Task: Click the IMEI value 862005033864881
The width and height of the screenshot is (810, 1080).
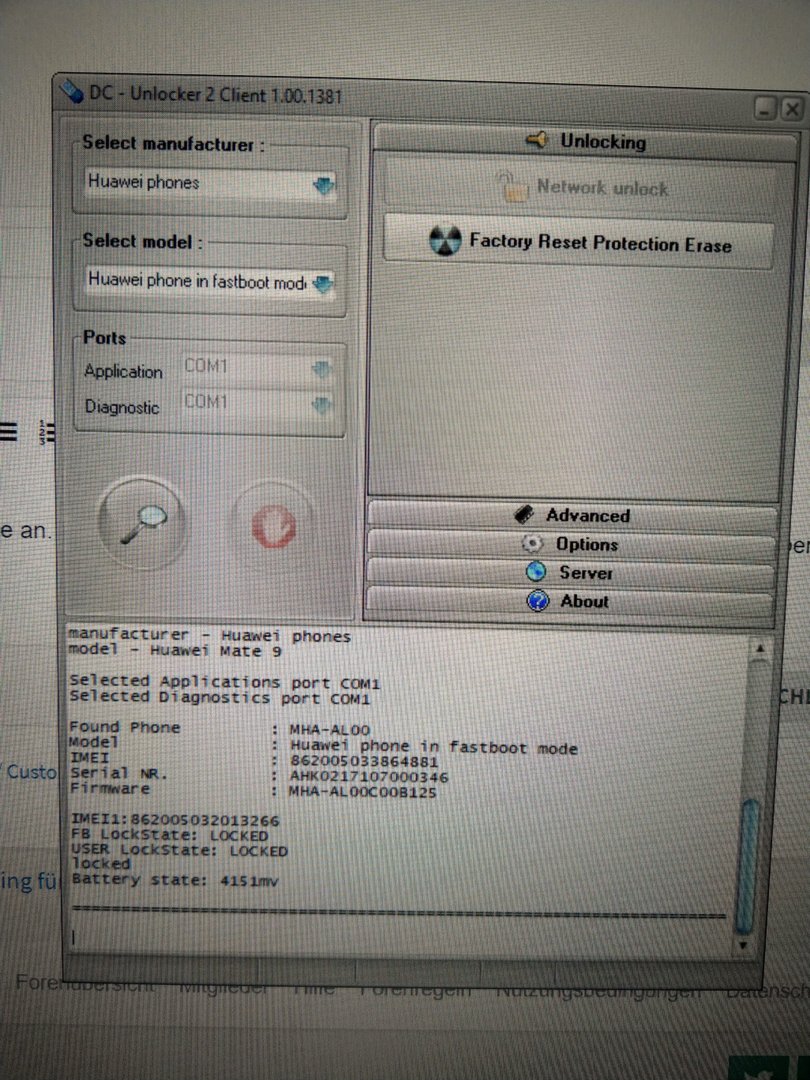Action: point(364,762)
